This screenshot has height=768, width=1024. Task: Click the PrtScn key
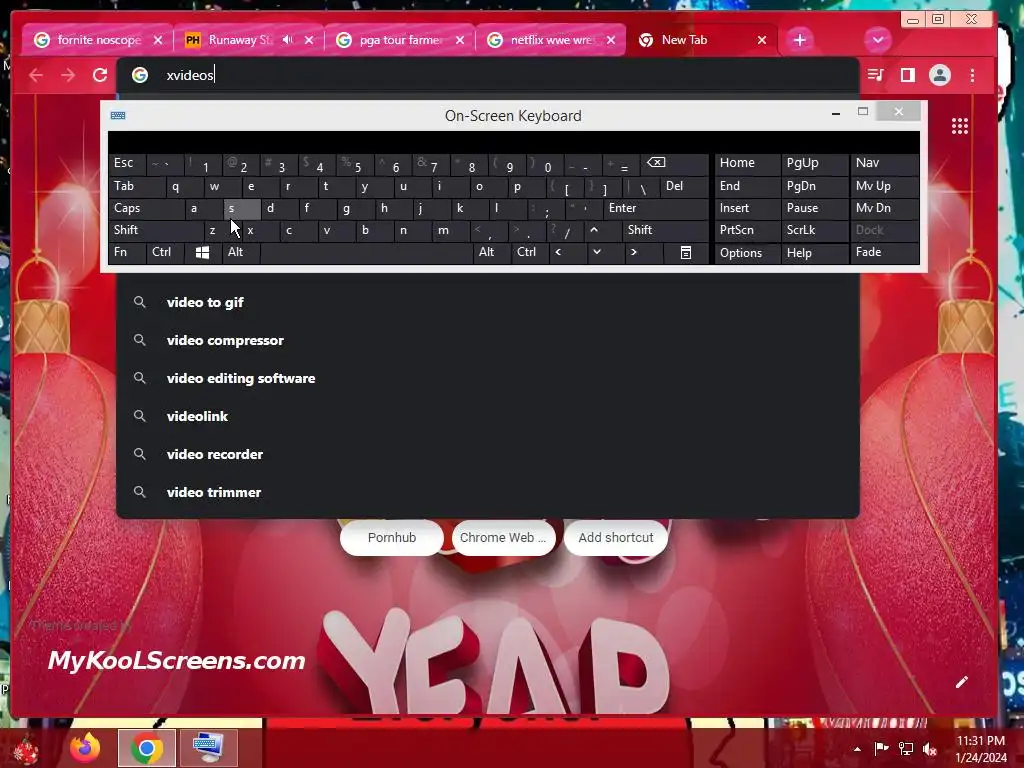(747, 230)
